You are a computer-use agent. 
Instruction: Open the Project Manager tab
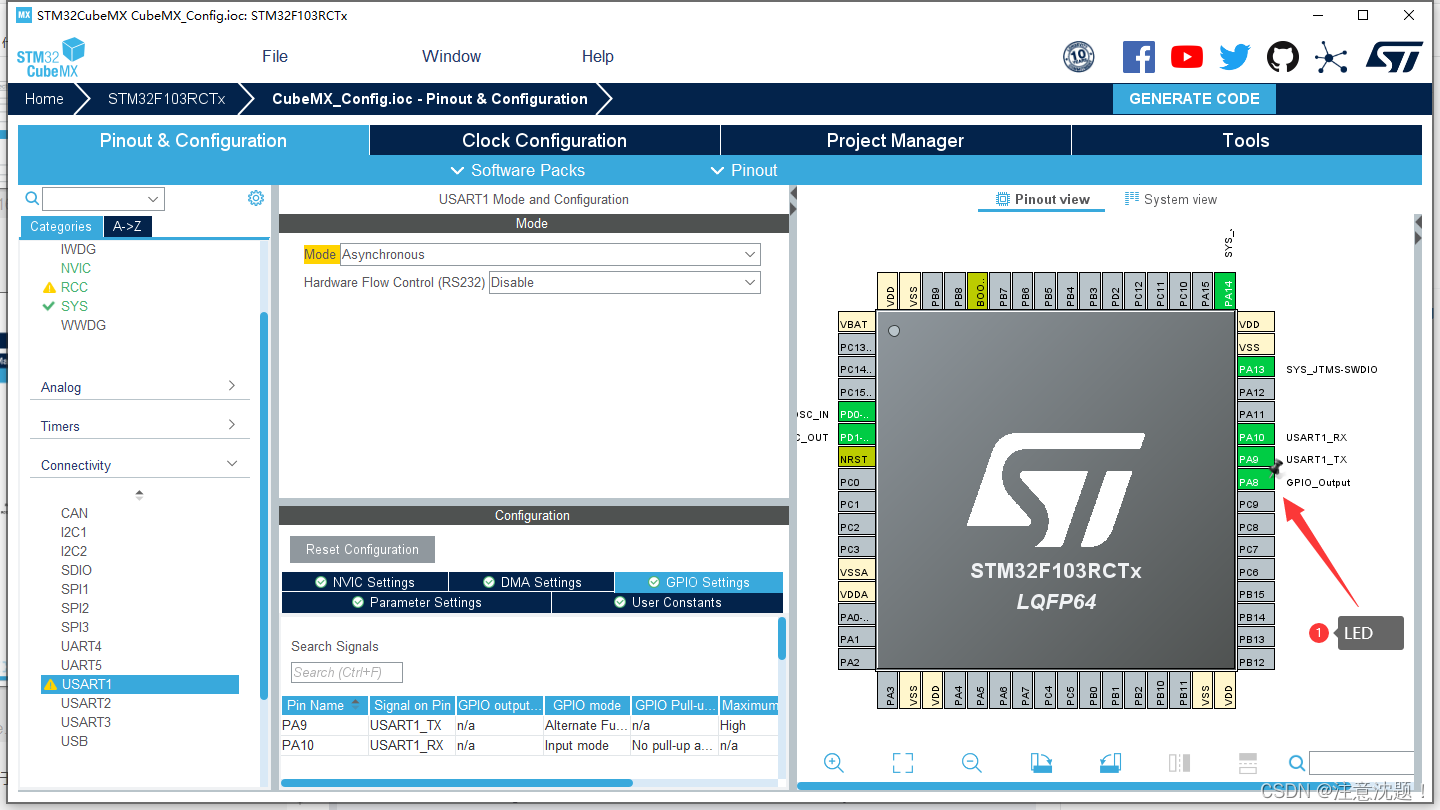[895, 140]
